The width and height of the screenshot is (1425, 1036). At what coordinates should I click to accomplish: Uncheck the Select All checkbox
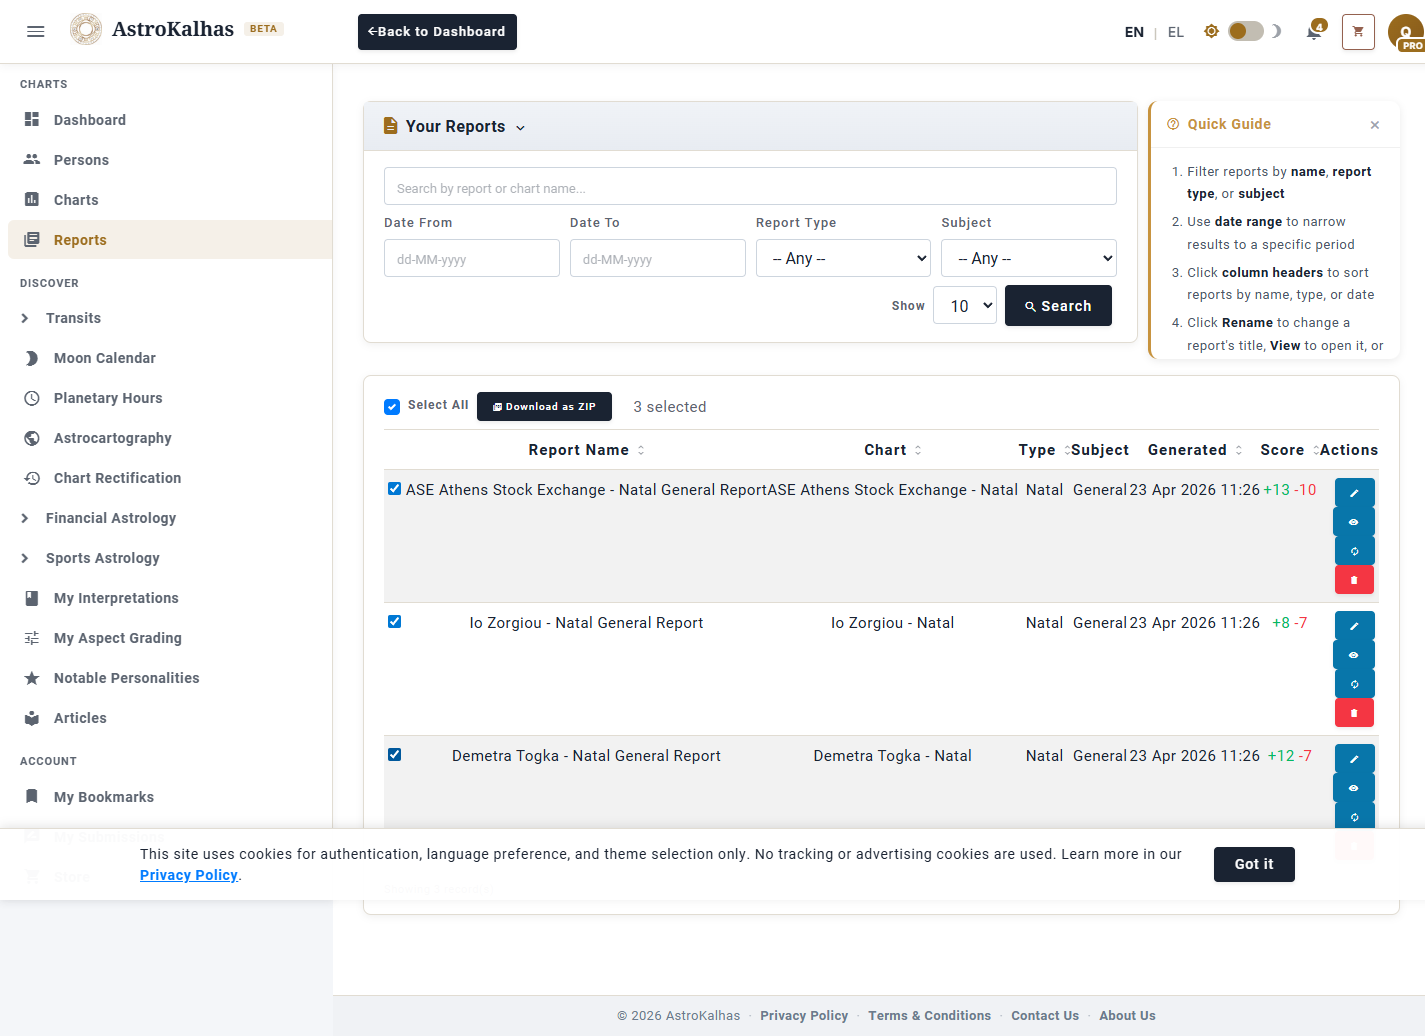pyautogui.click(x=392, y=406)
